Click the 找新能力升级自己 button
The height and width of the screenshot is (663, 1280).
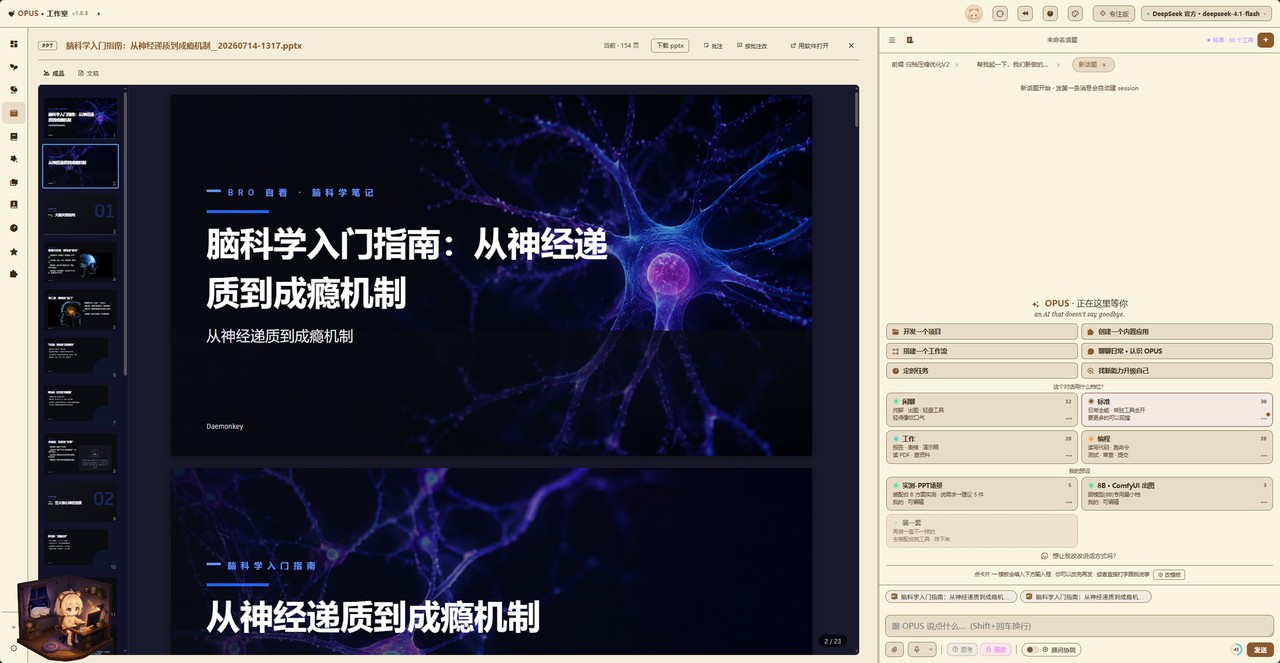click(1177, 370)
